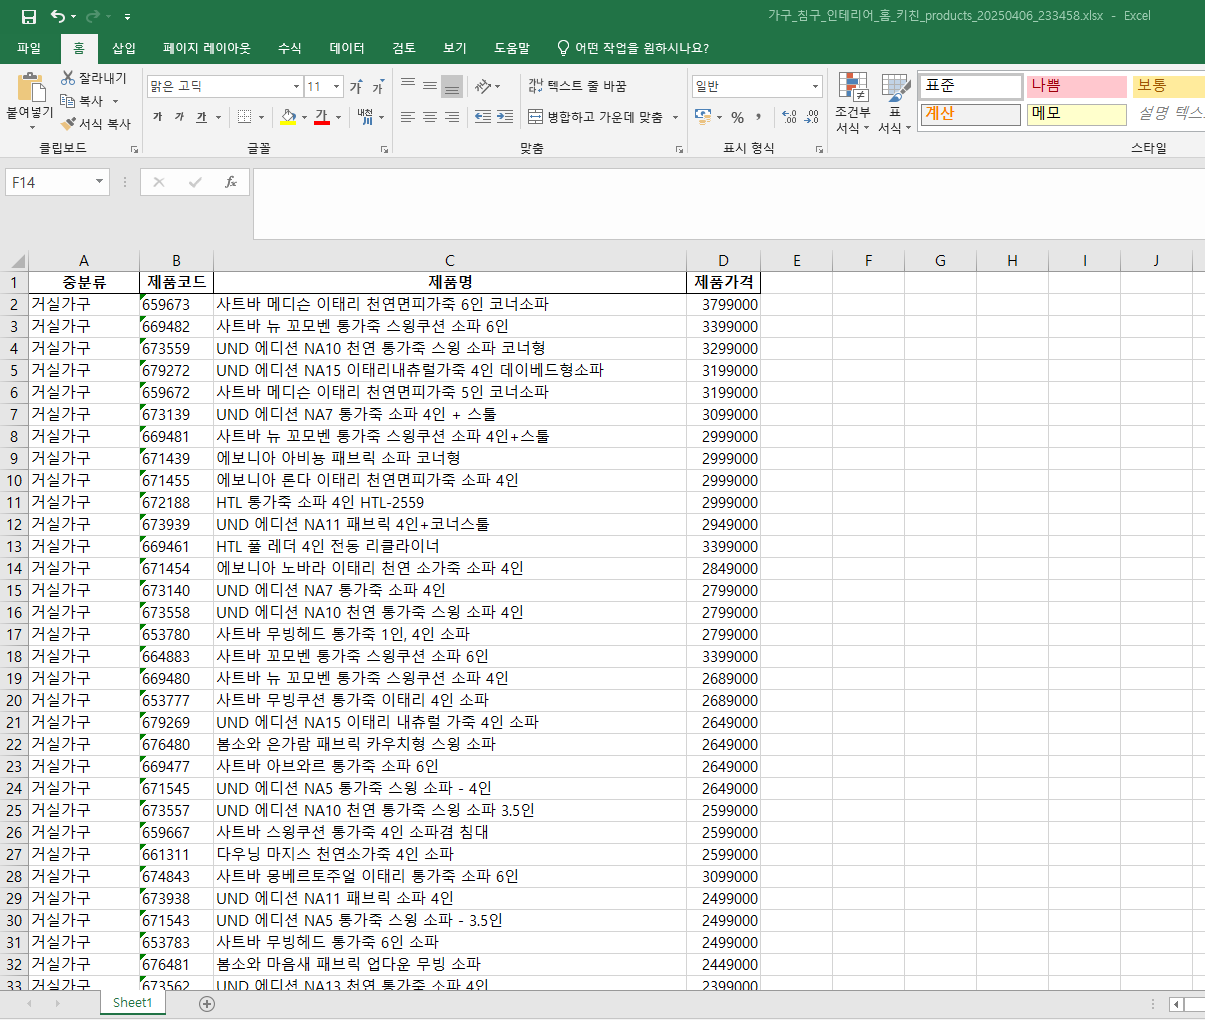
Task: Expand the number format dropdown (일반)
Action: click(x=815, y=87)
